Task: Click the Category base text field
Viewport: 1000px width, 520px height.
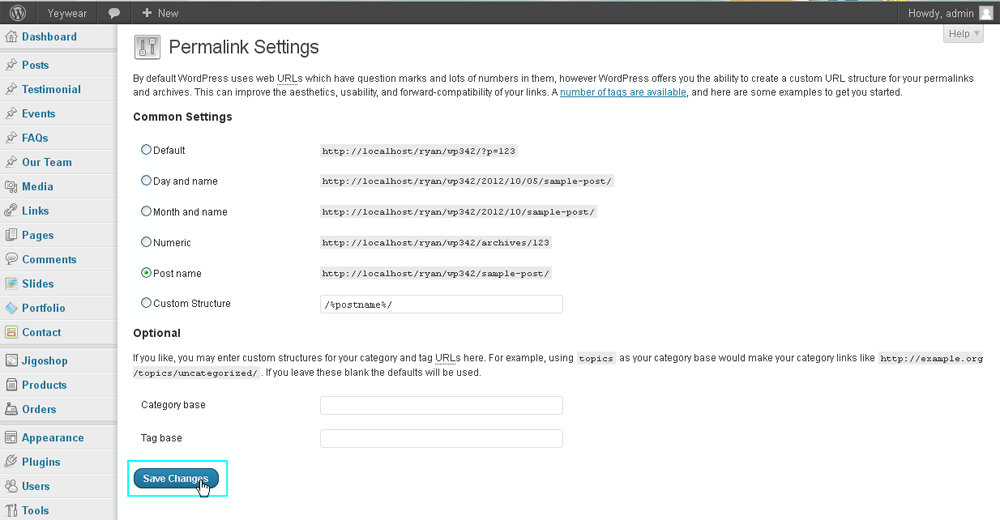Action: 441,405
